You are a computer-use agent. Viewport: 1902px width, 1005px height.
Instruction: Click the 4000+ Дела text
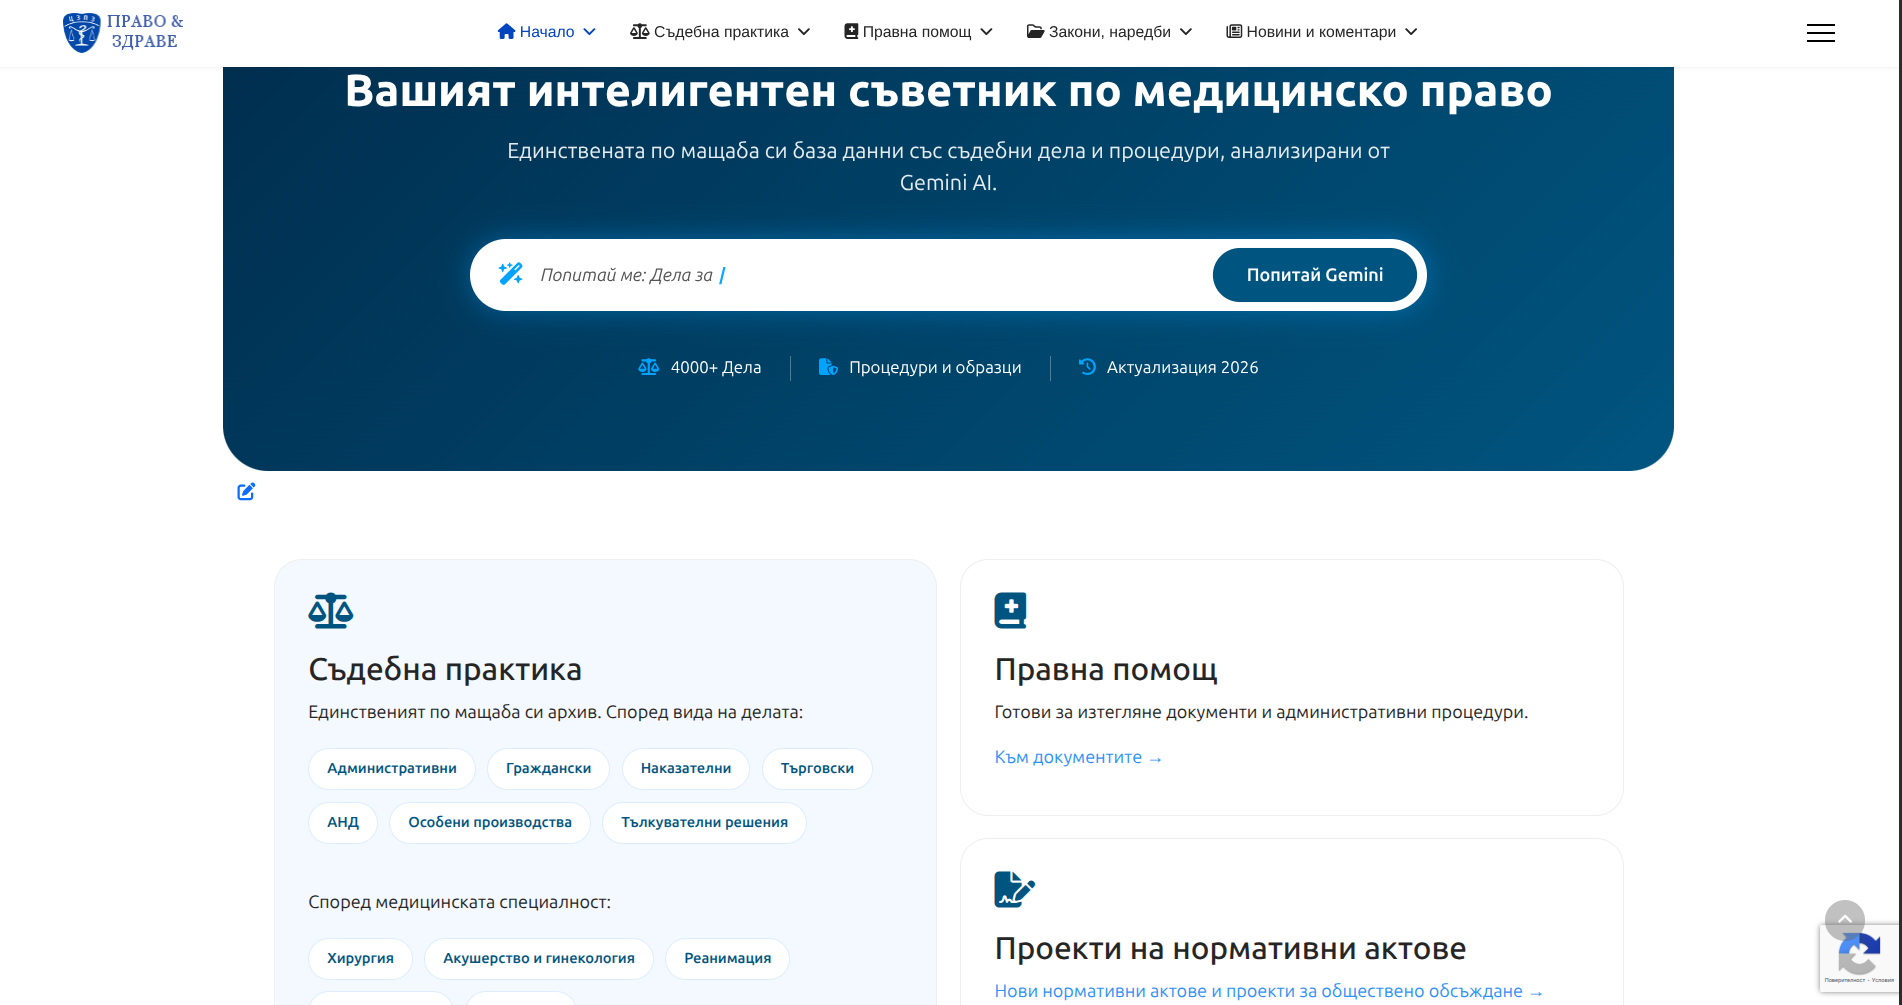[x=716, y=367]
